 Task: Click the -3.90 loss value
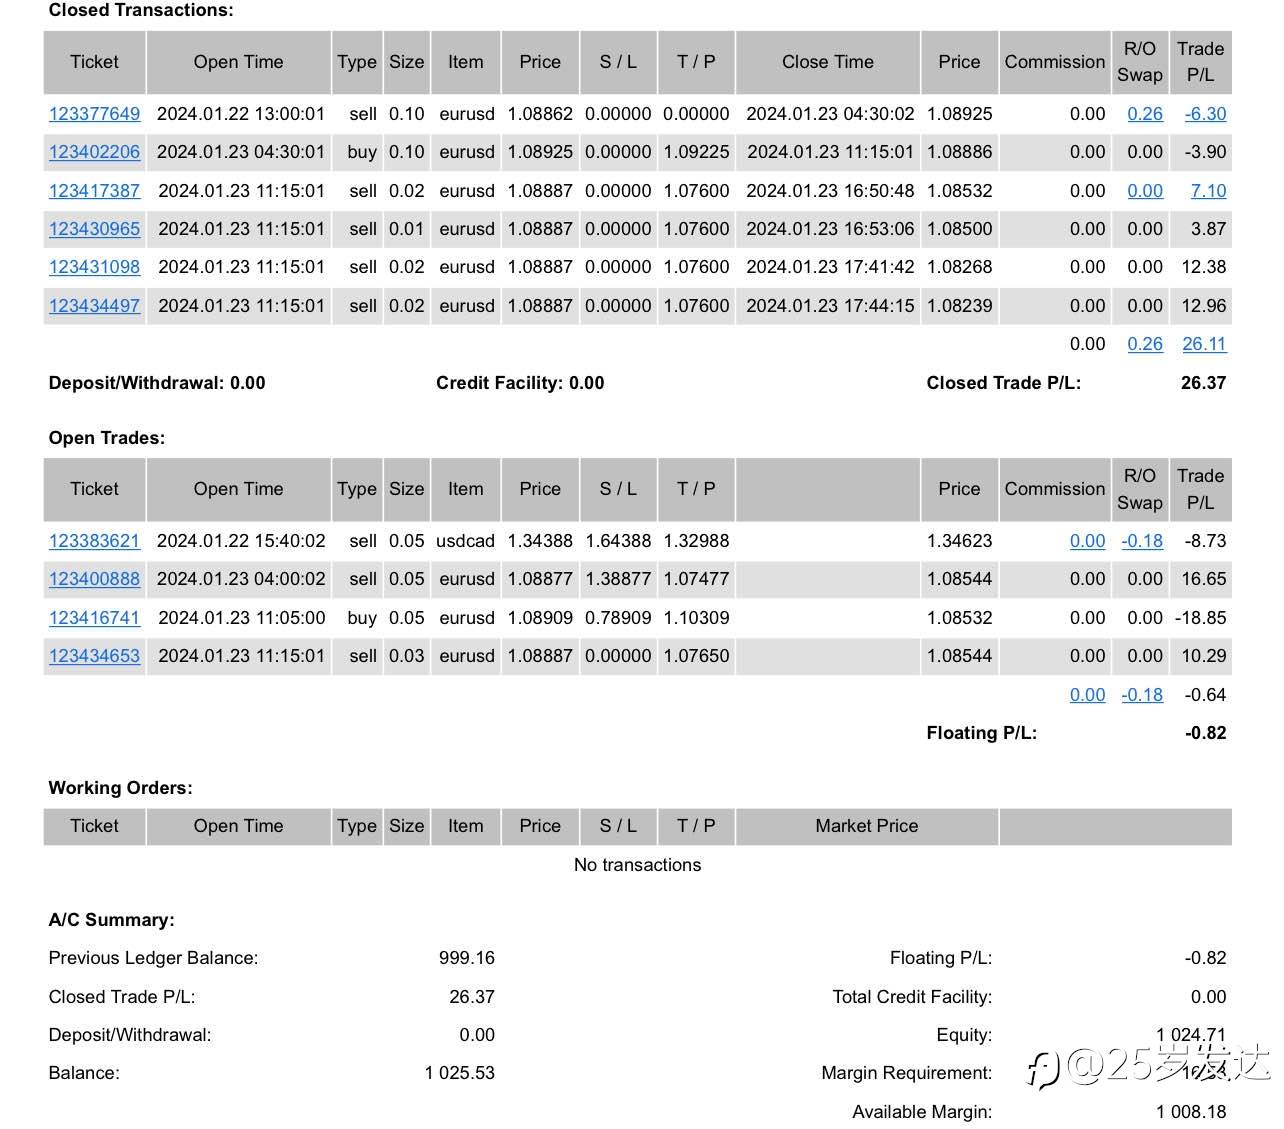coord(1205,152)
